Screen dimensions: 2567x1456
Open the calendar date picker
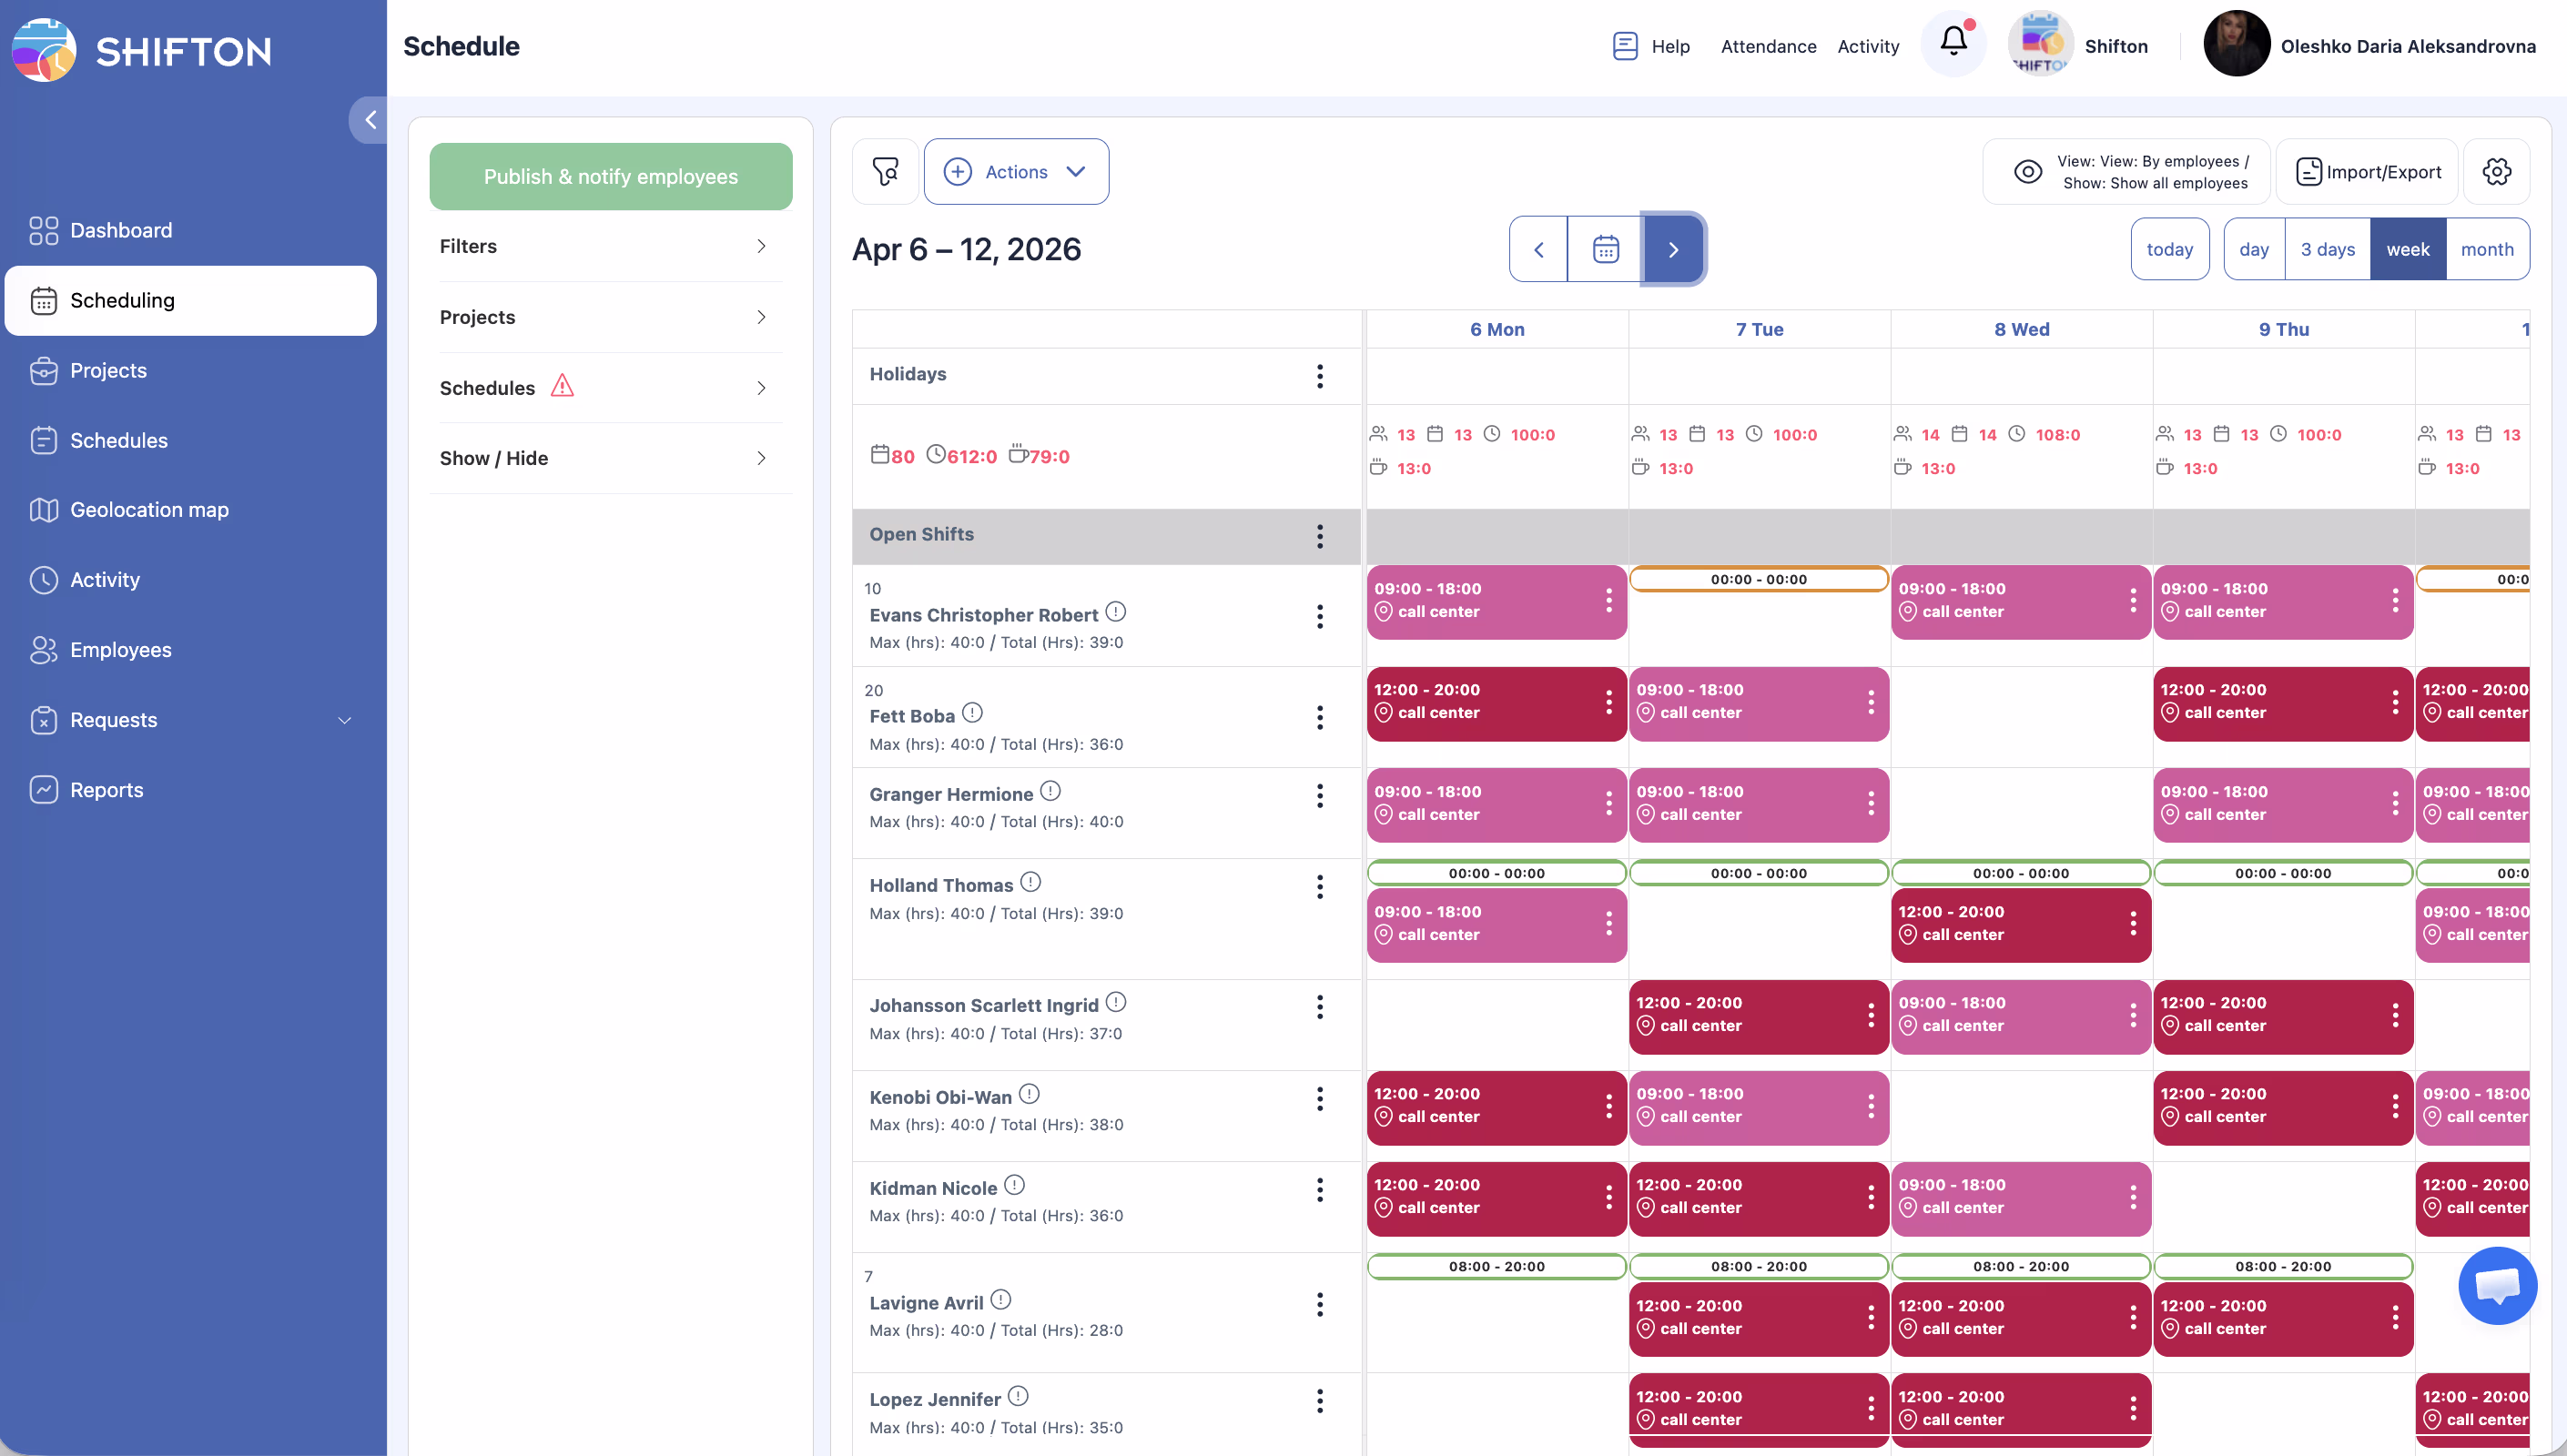point(1605,249)
